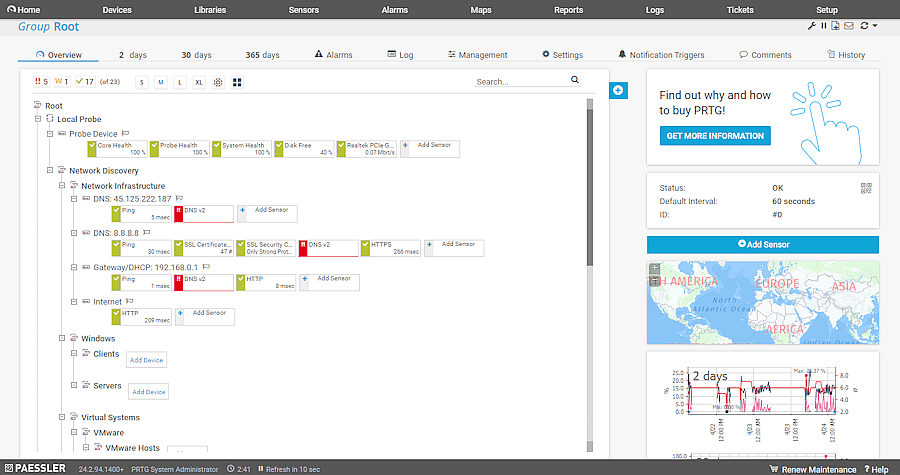Click the DNS 45.125.222.187 flag icon
Screen dimensions: 900x475
179,198
